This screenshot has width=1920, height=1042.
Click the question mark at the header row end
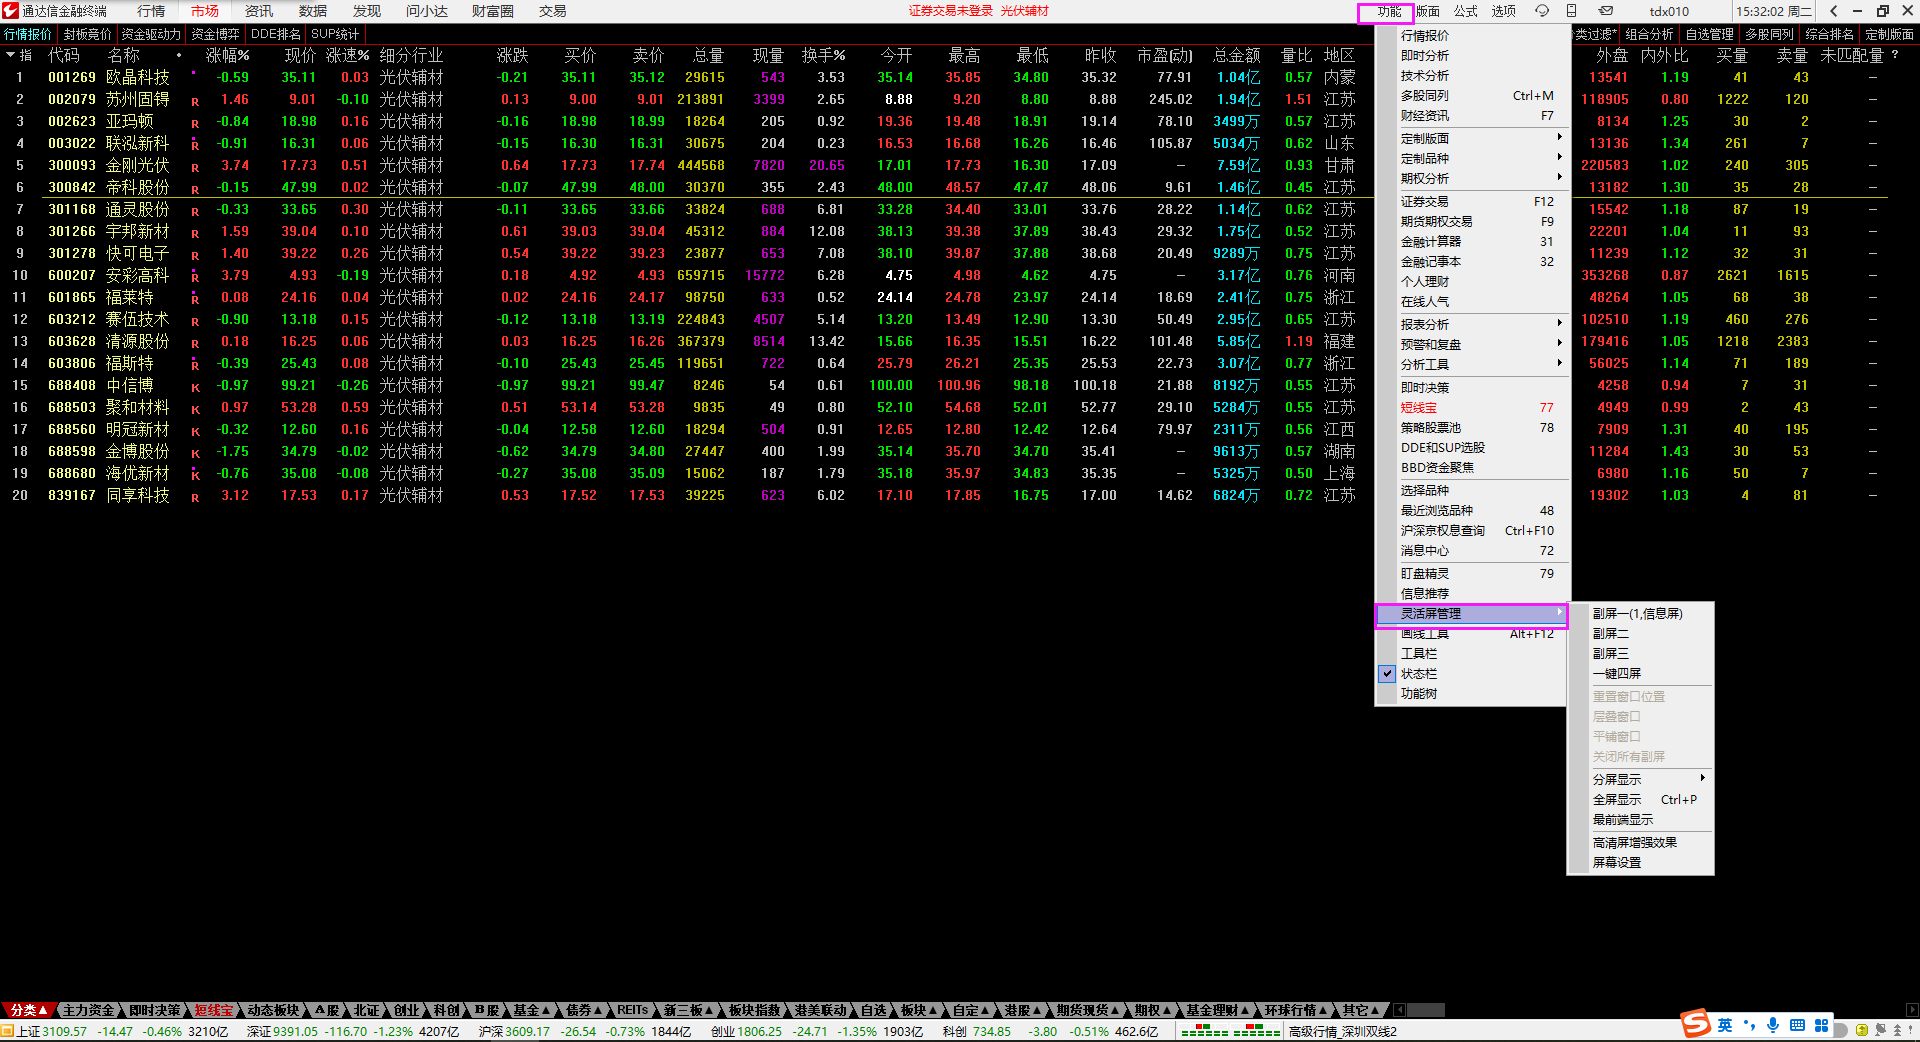(1895, 55)
